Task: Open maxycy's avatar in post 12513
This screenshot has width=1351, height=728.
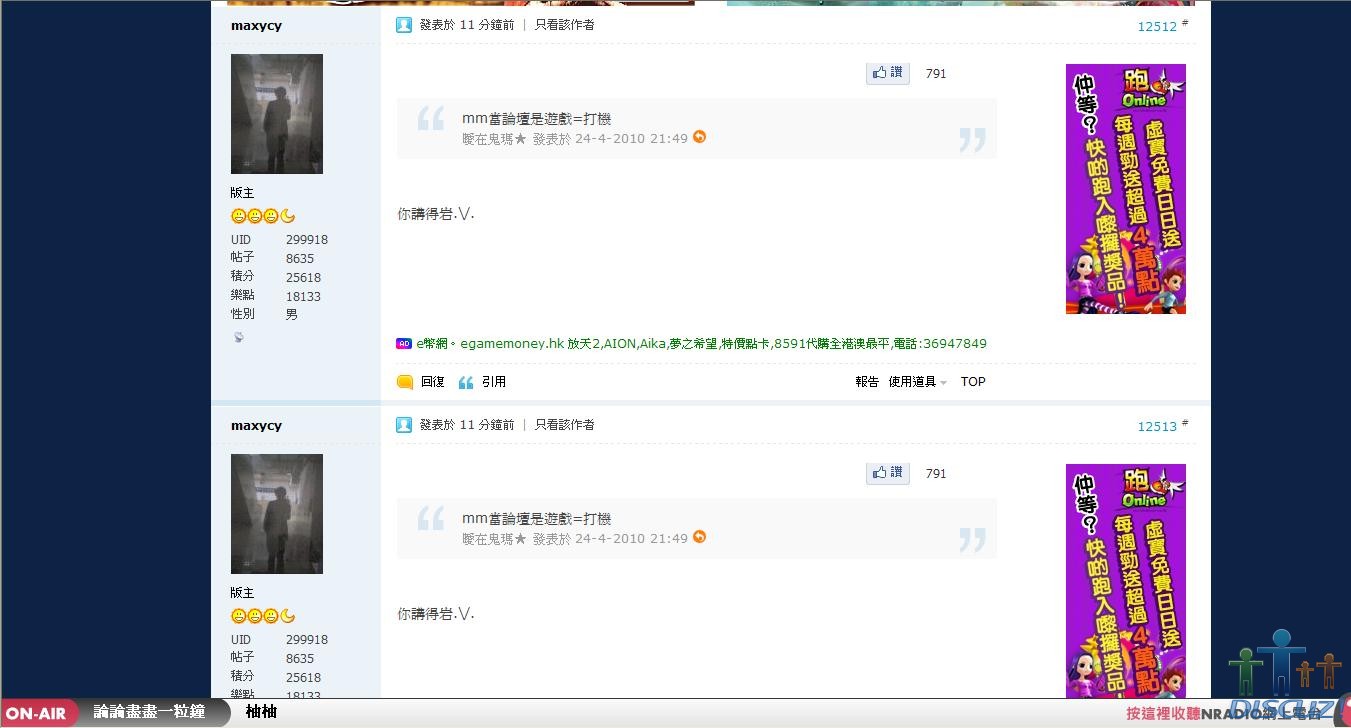Action: 277,514
